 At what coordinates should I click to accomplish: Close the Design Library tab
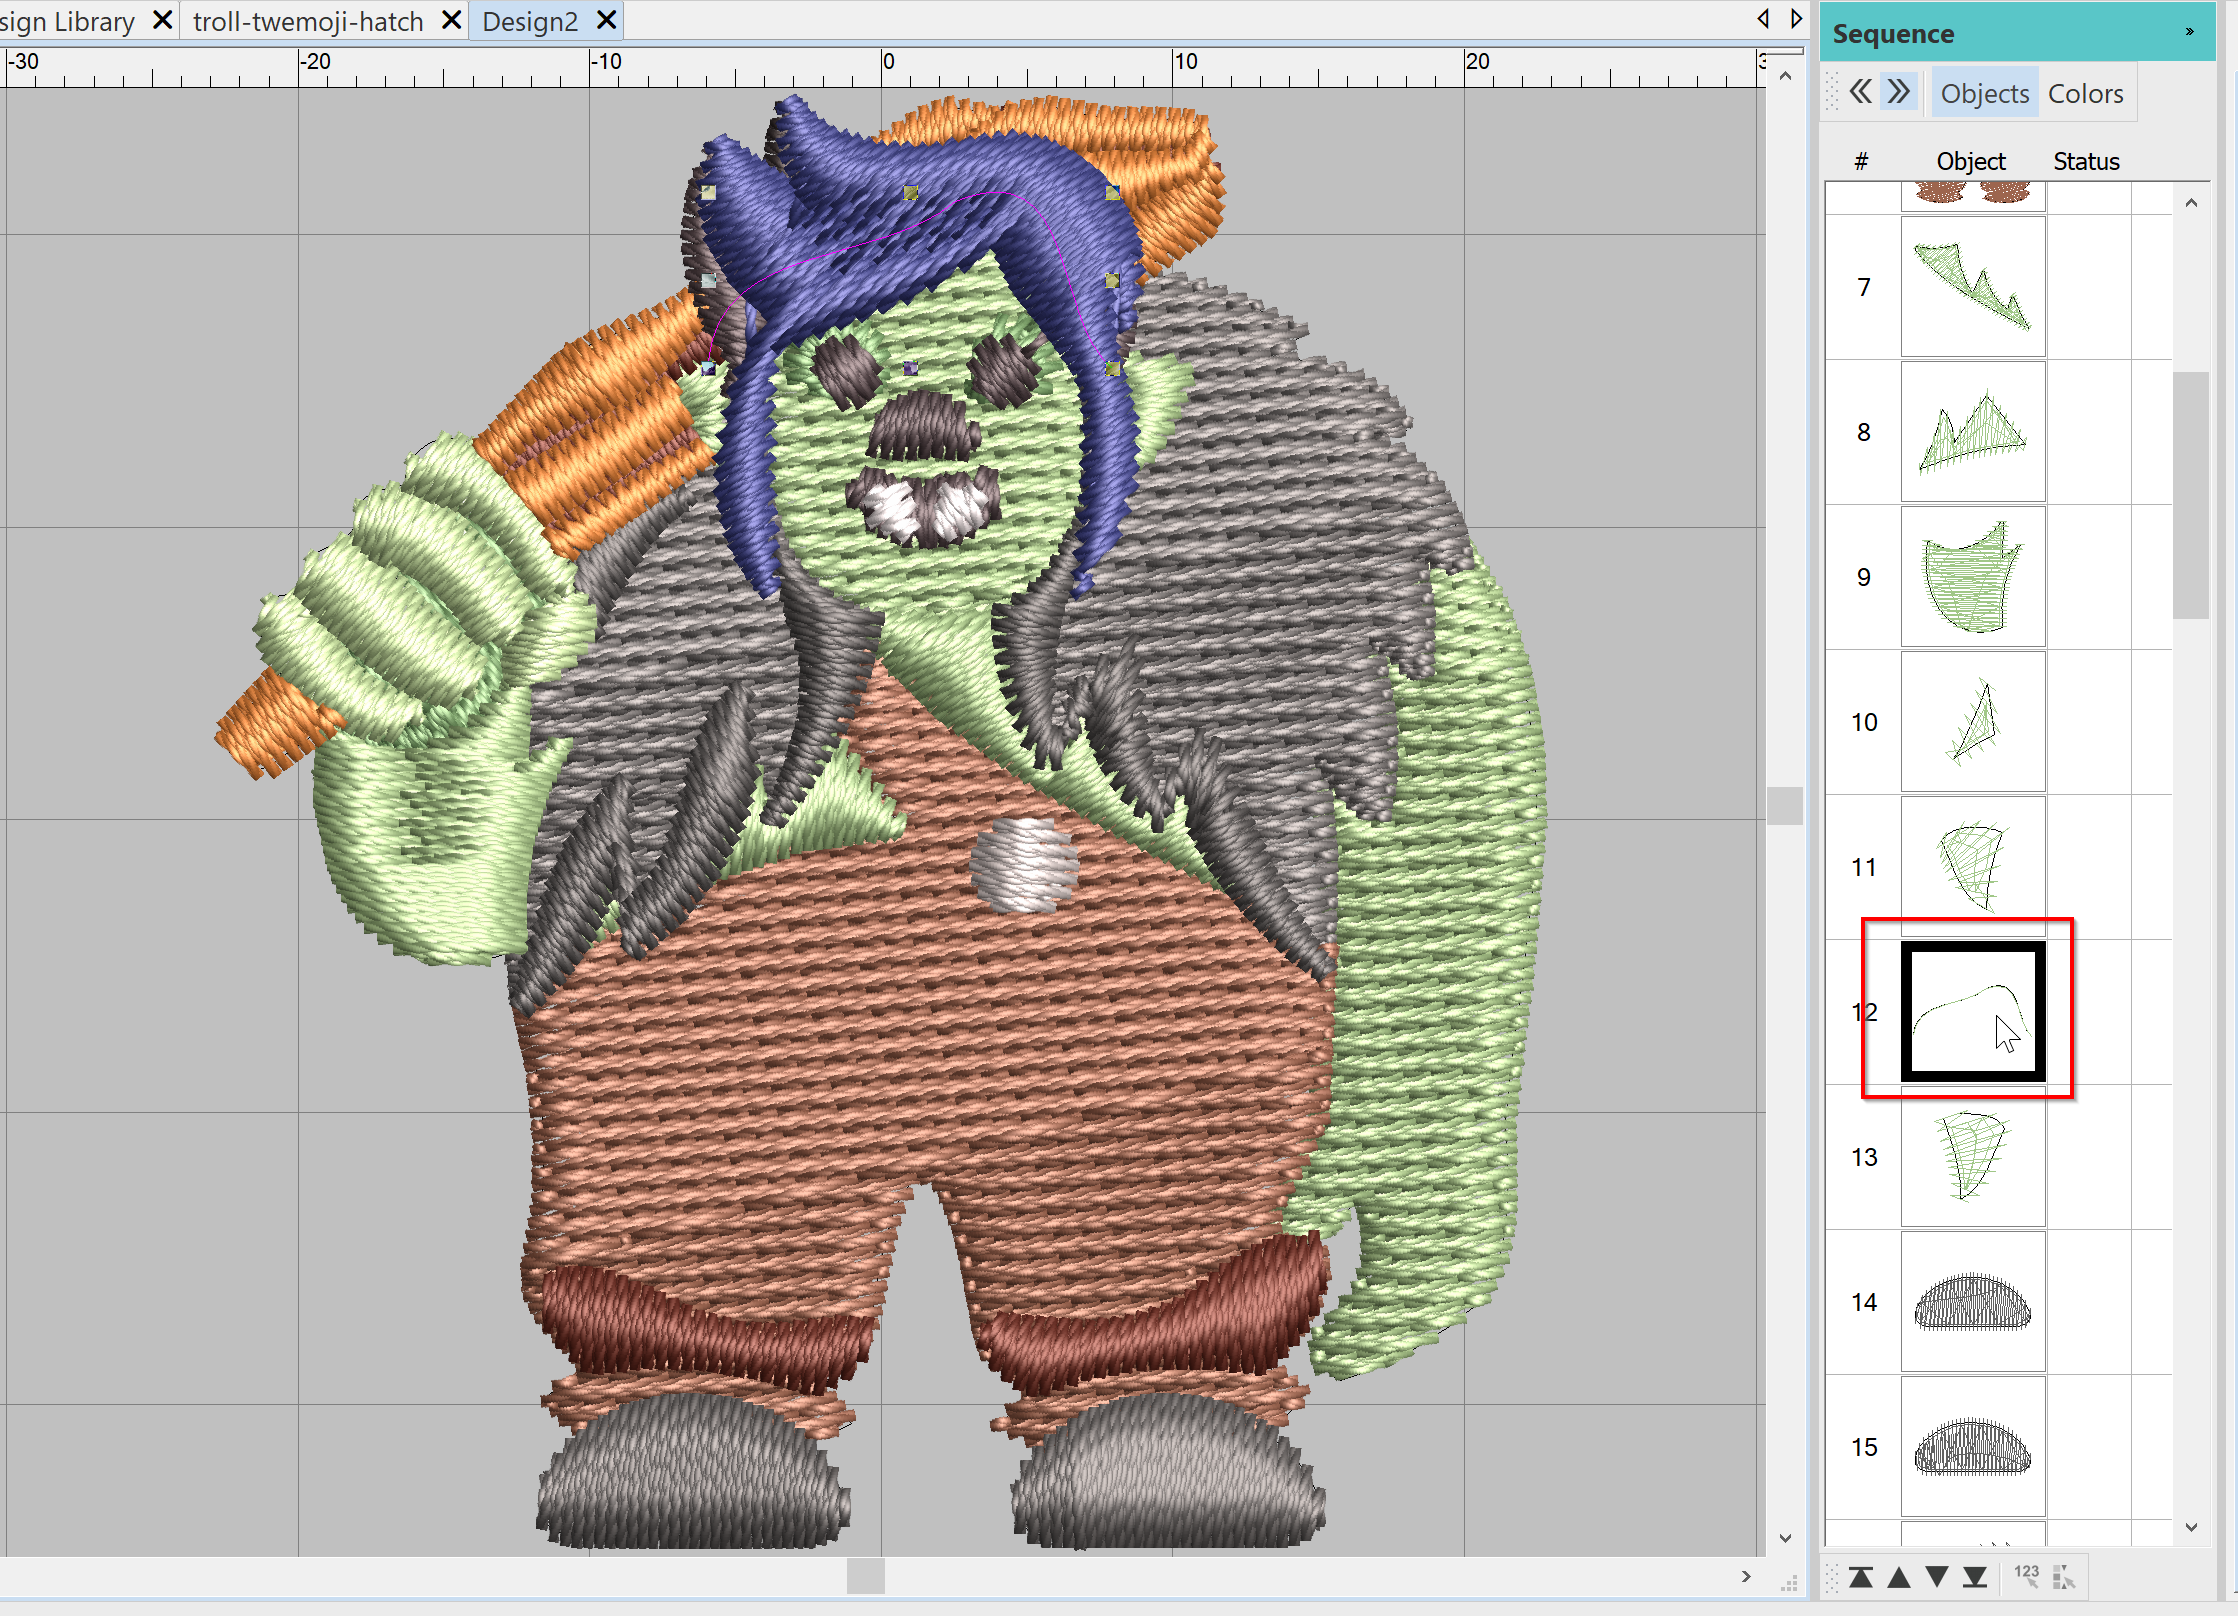click(162, 20)
